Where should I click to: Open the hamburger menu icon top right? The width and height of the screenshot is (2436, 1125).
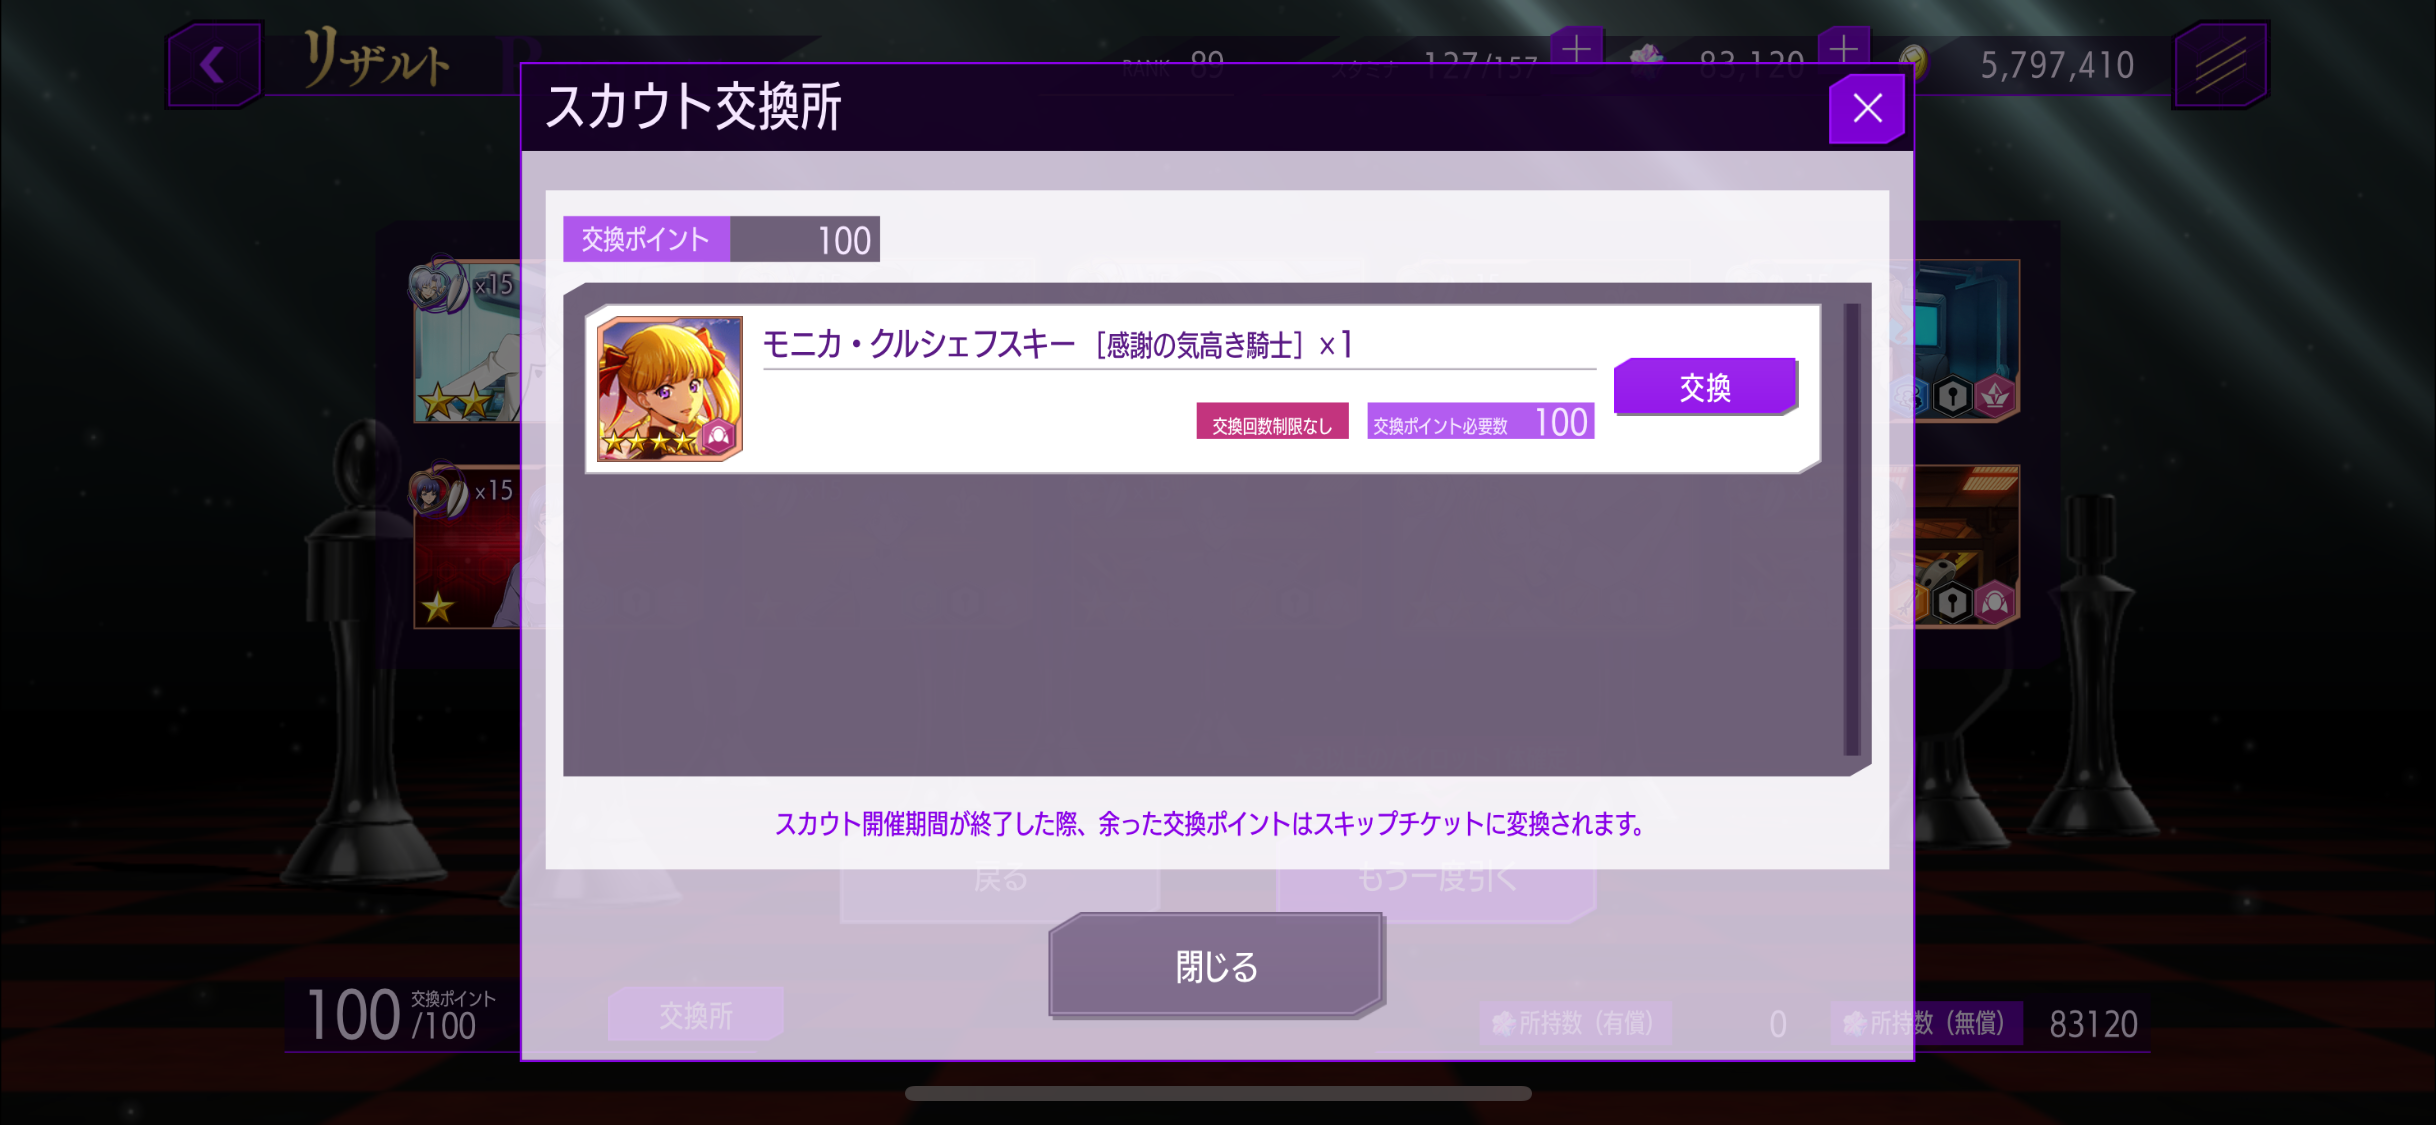[x=2220, y=64]
